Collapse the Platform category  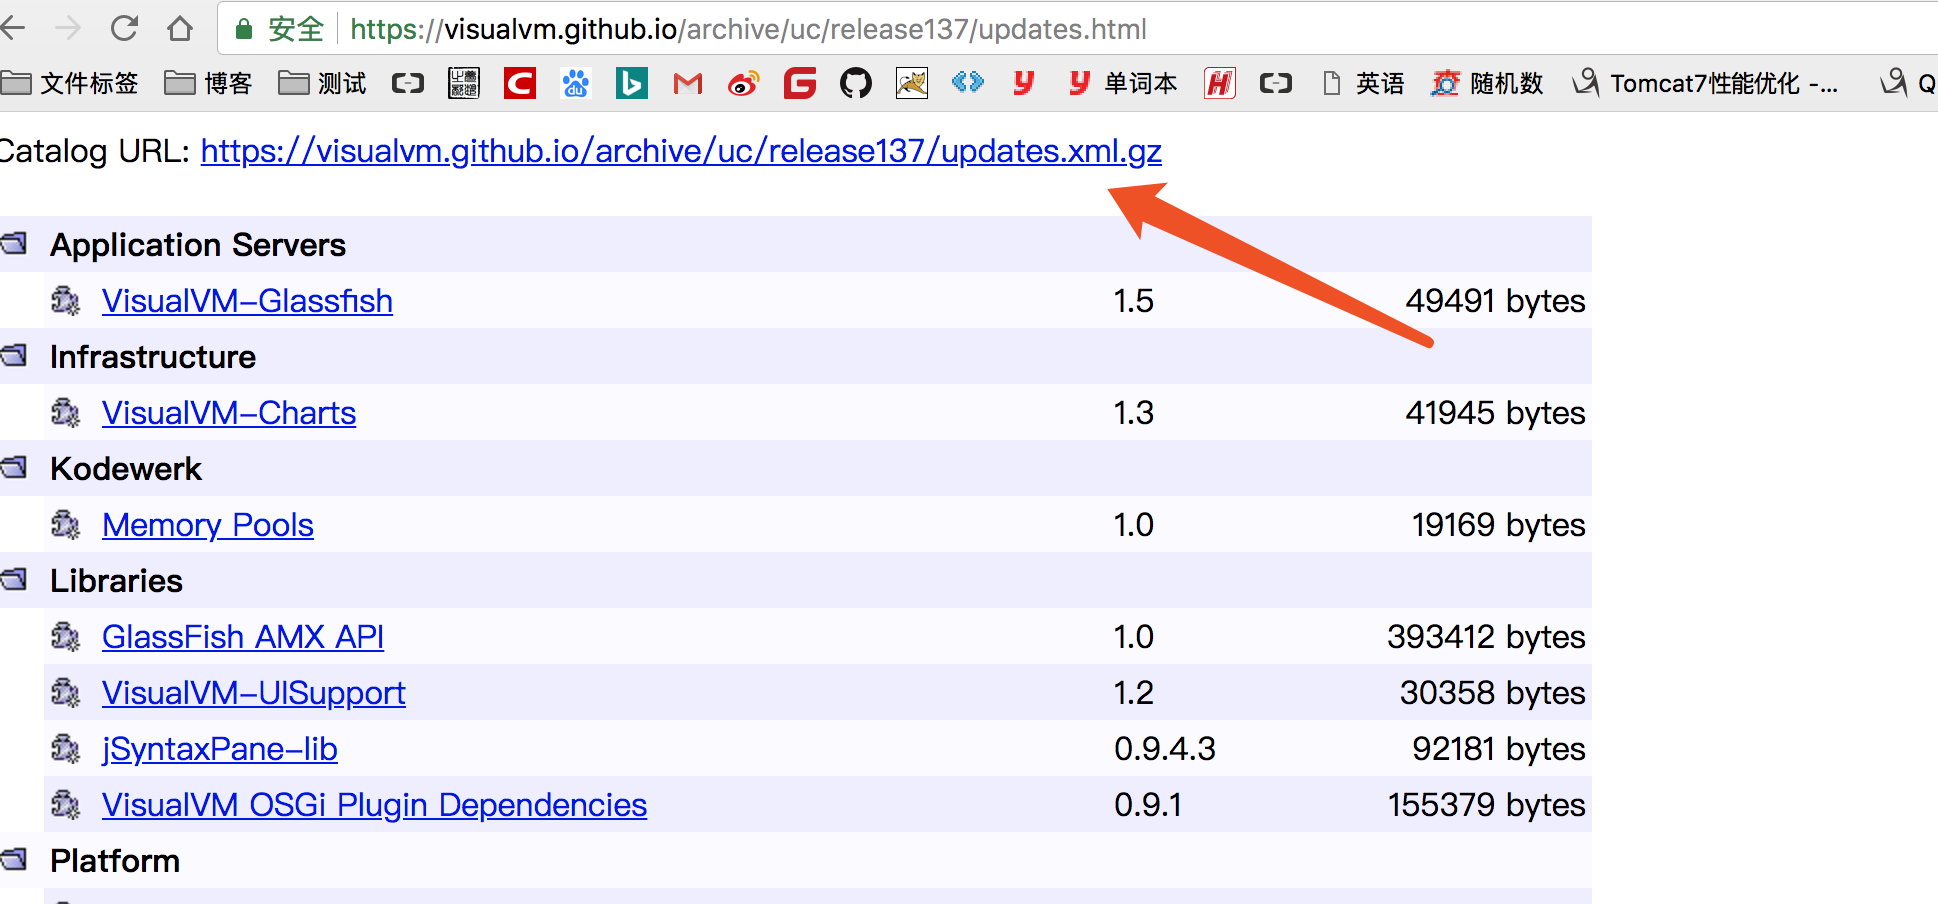(14, 860)
